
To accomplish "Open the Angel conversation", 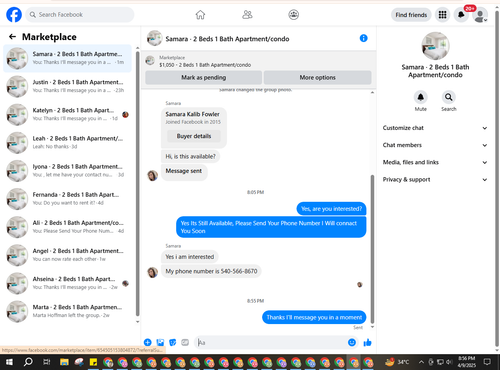I will (68, 255).
